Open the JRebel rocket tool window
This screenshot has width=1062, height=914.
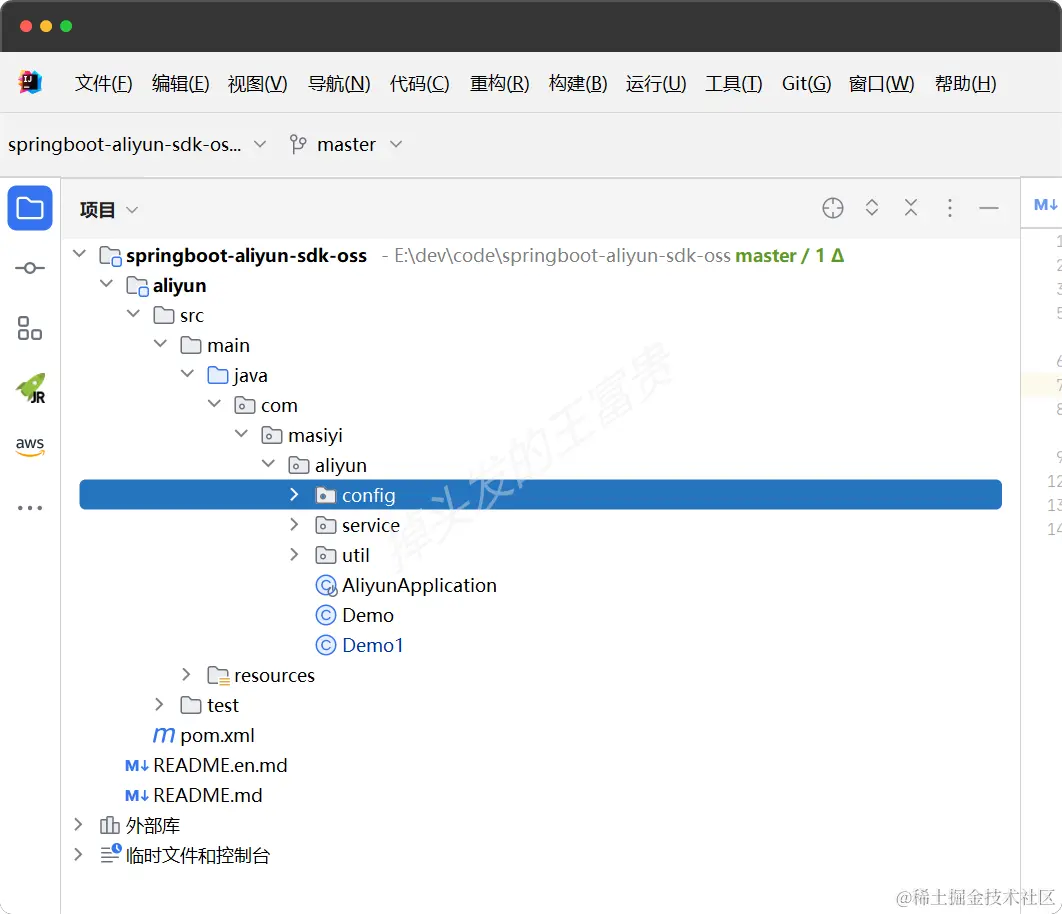pos(30,388)
